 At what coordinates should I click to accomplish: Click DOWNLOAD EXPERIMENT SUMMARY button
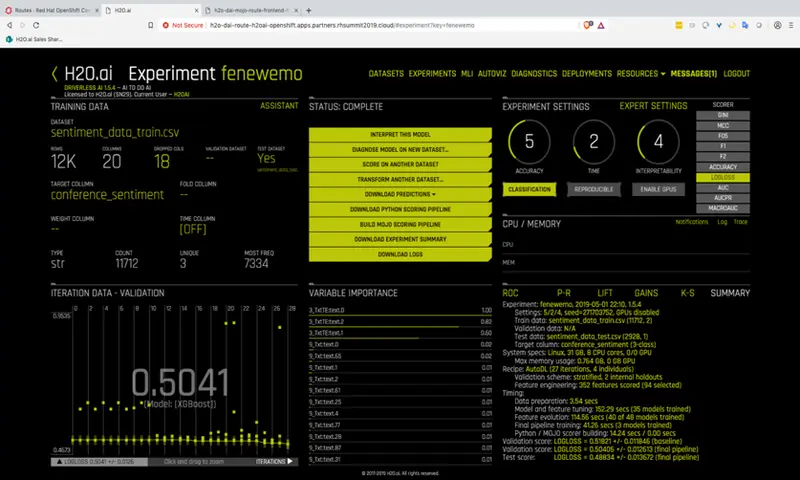400,239
